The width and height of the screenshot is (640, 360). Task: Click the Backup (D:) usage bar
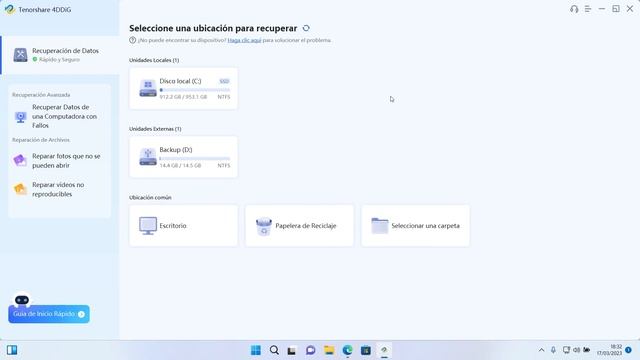[195, 158]
